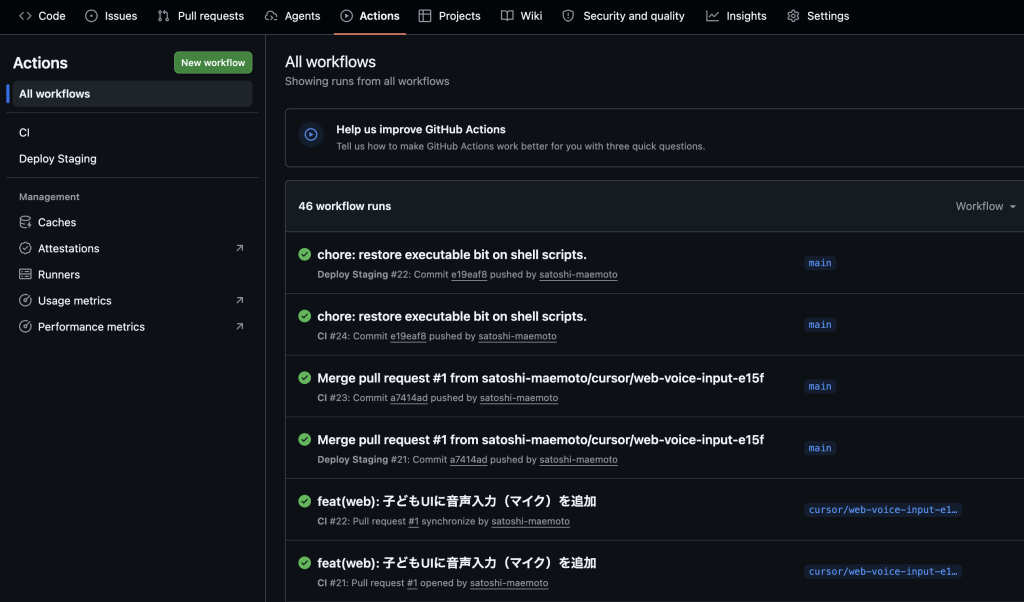
Task: Open commit a7414ad in Deploy Staging #21
Action: point(468,460)
